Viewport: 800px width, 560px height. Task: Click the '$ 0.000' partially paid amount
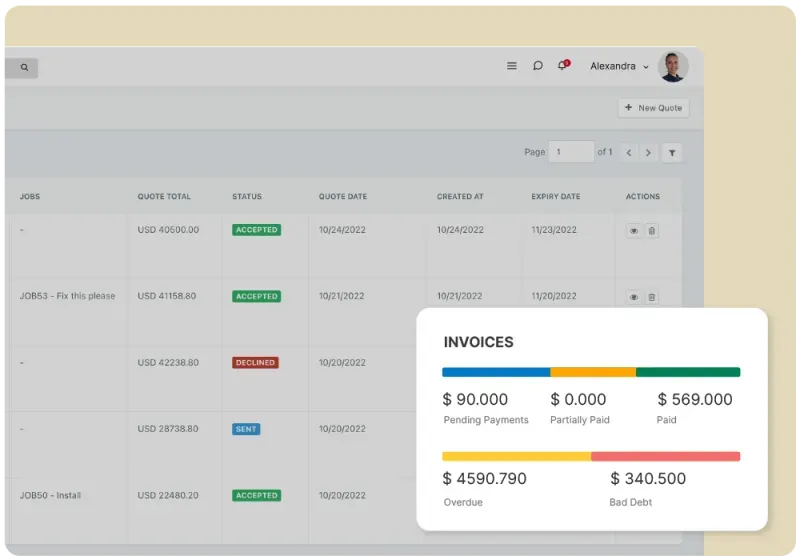[578, 399]
